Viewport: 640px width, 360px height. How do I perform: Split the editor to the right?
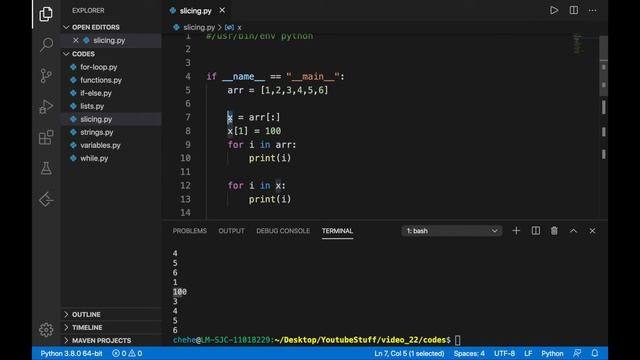(x=573, y=10)
